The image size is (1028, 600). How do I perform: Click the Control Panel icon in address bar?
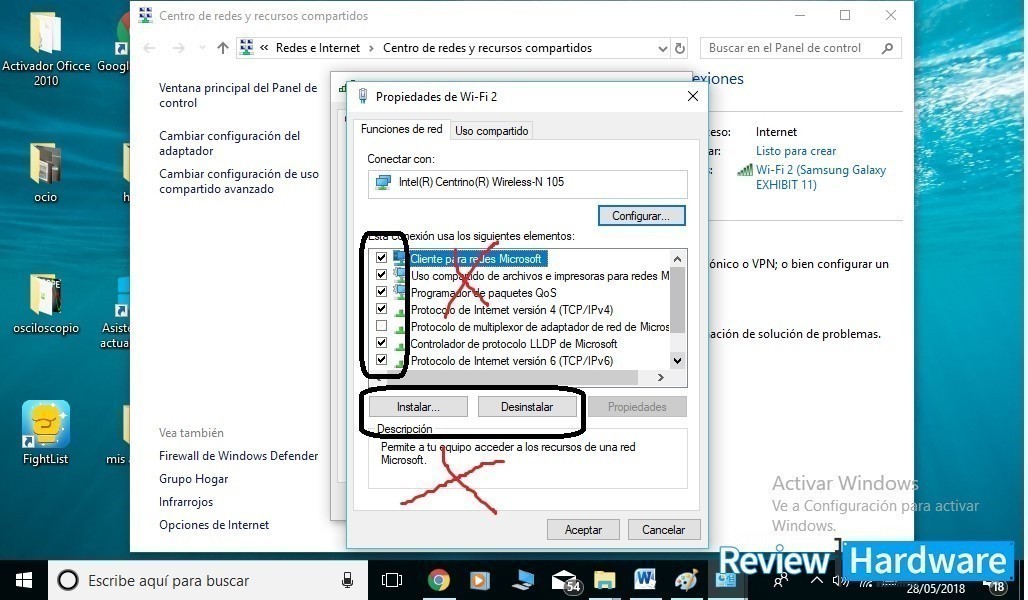tap(247, 47)
